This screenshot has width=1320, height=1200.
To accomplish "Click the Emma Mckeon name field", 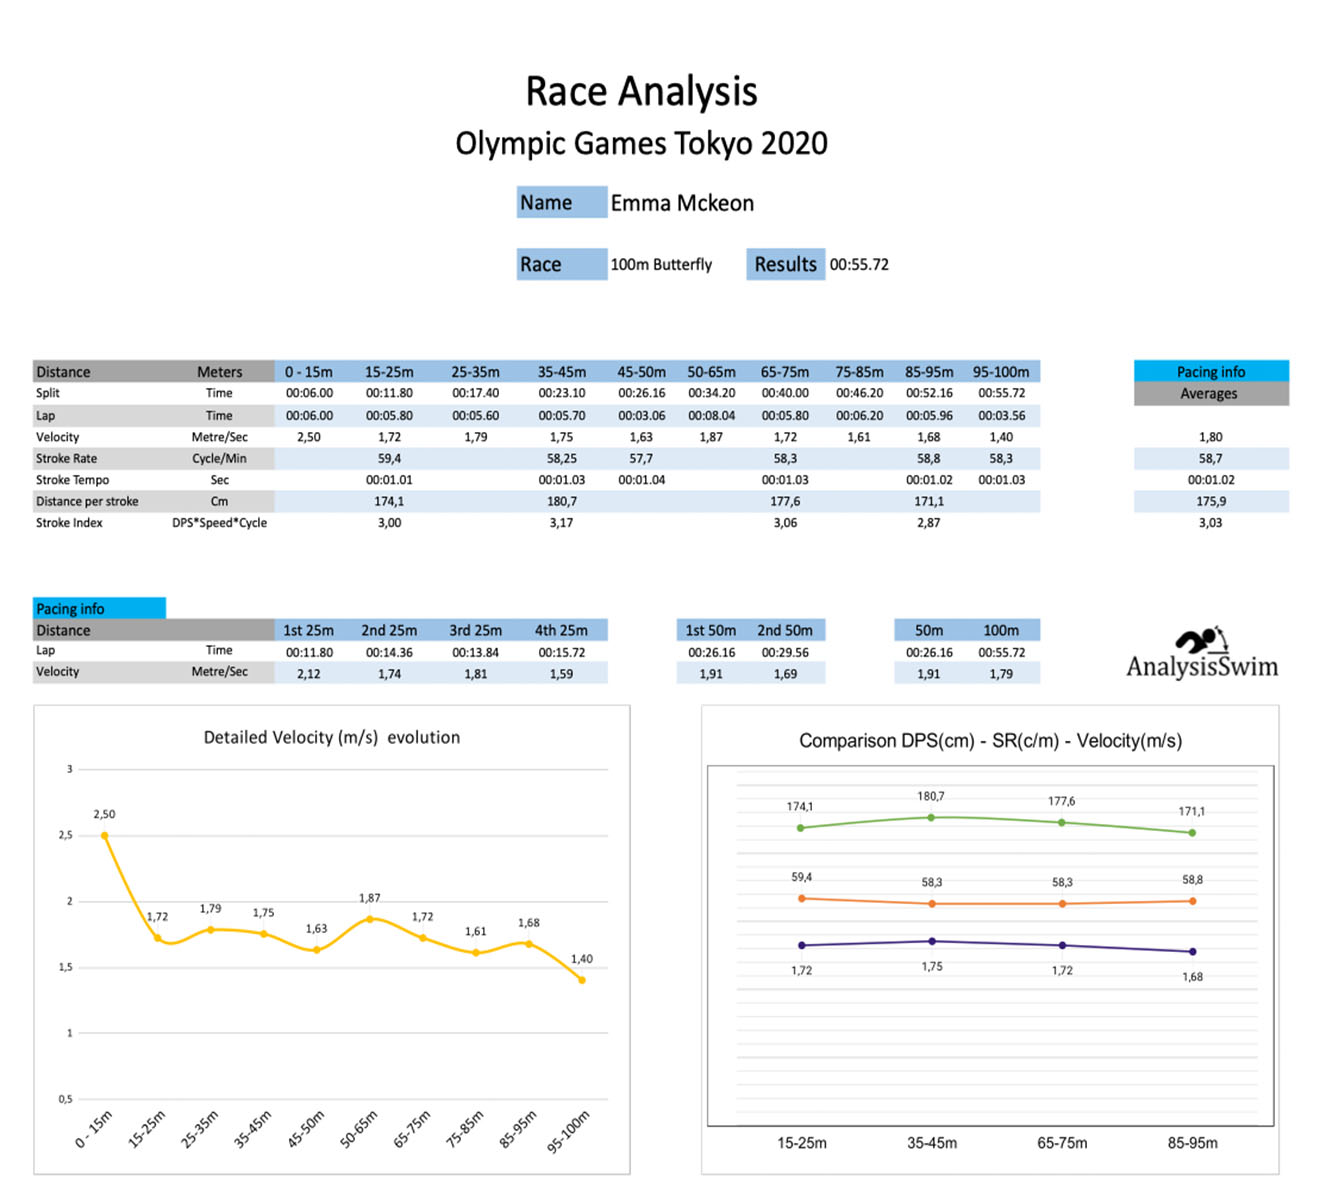I will (x=682, y=203).
